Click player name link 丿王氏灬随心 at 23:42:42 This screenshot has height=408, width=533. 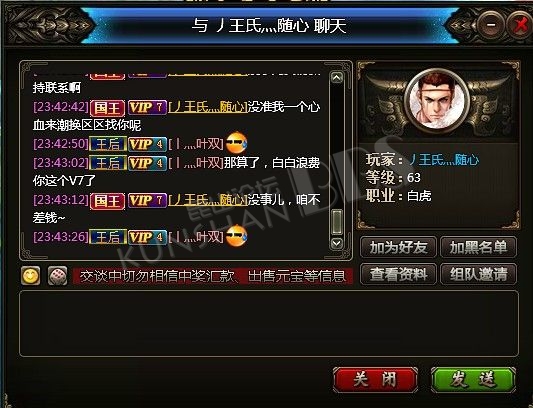[x=208, y=107]
